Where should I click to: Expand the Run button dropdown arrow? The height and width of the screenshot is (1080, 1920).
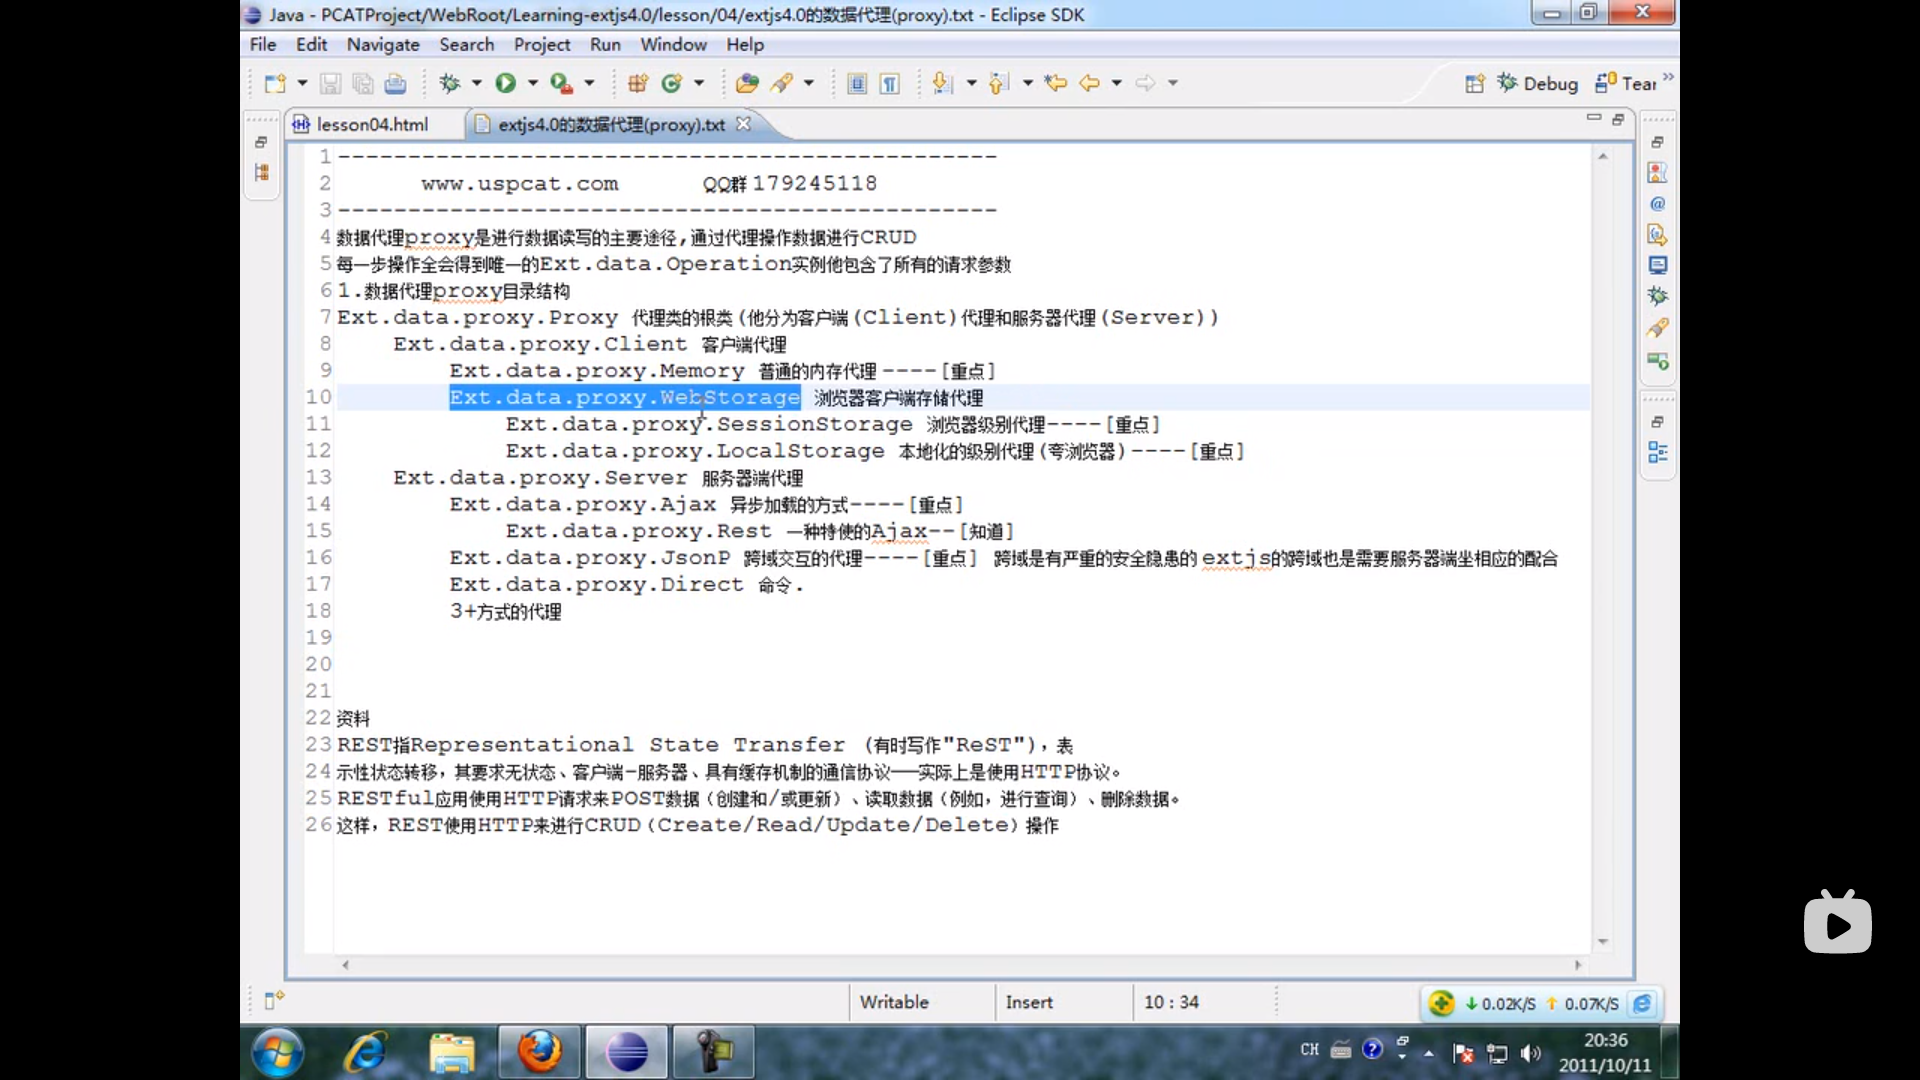(x=532, y=83)
